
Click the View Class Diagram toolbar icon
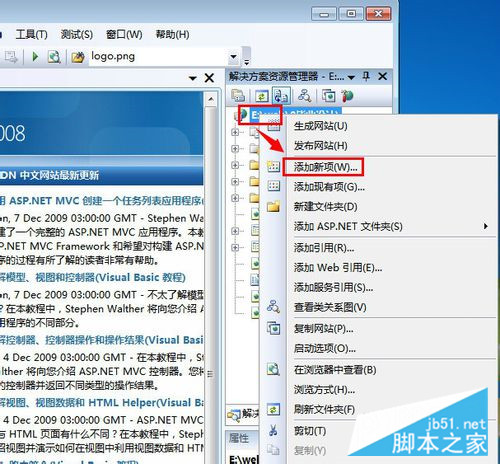coord(305,96)
